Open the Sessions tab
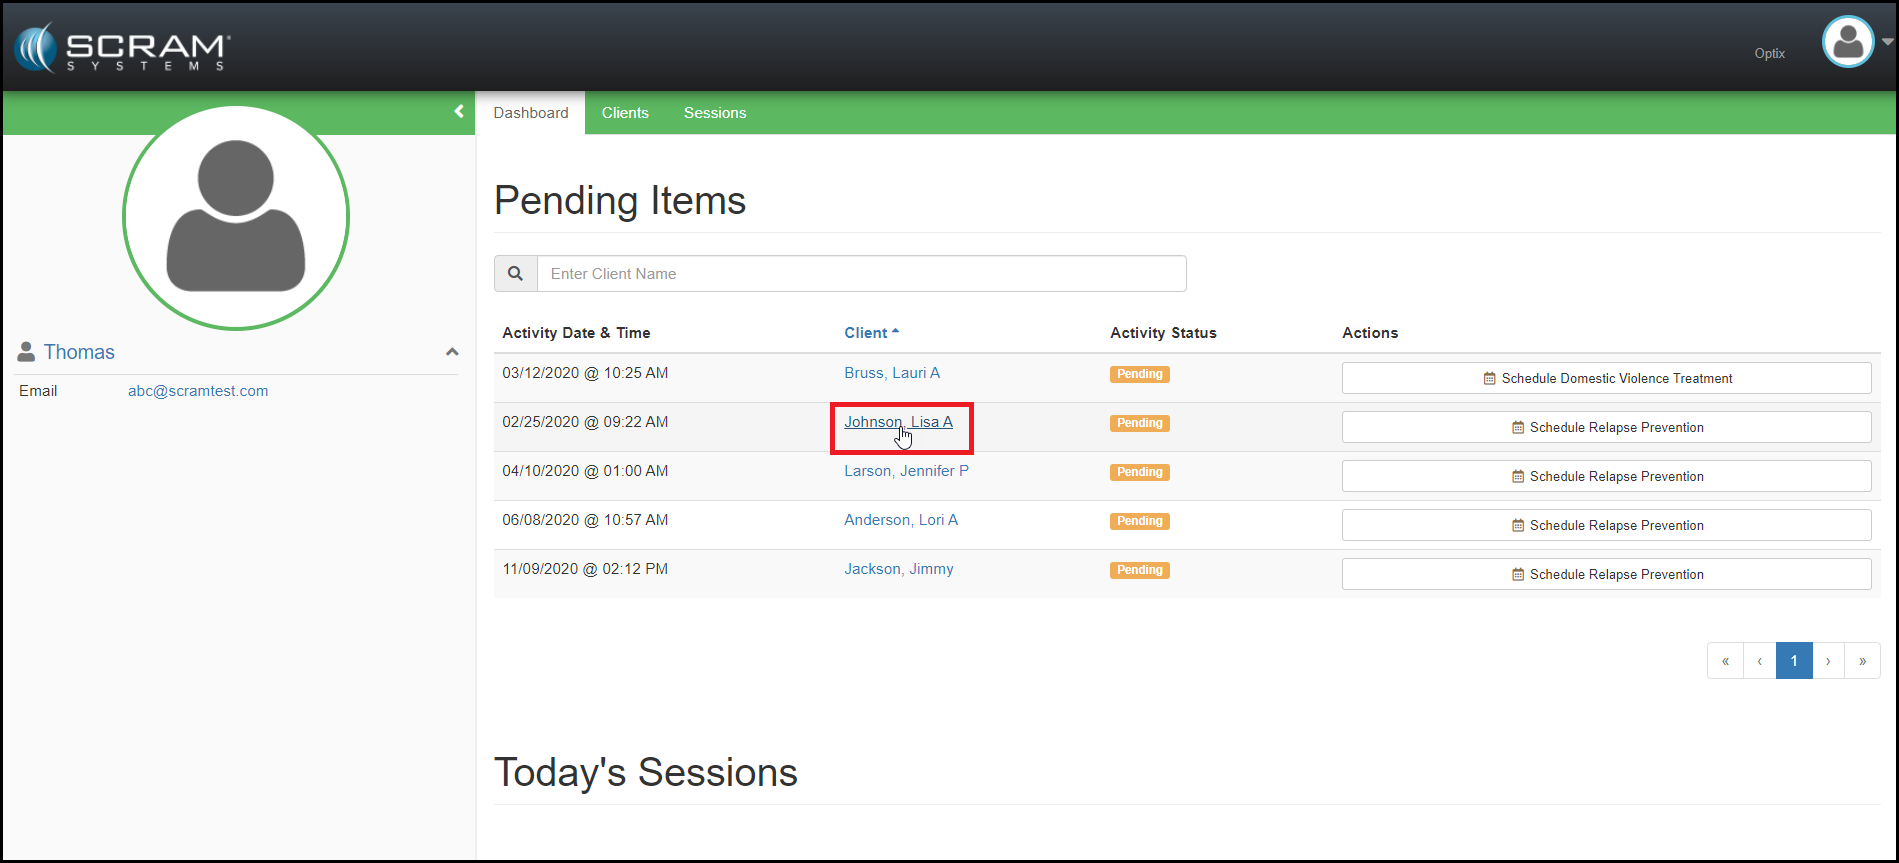 point(715,113)
